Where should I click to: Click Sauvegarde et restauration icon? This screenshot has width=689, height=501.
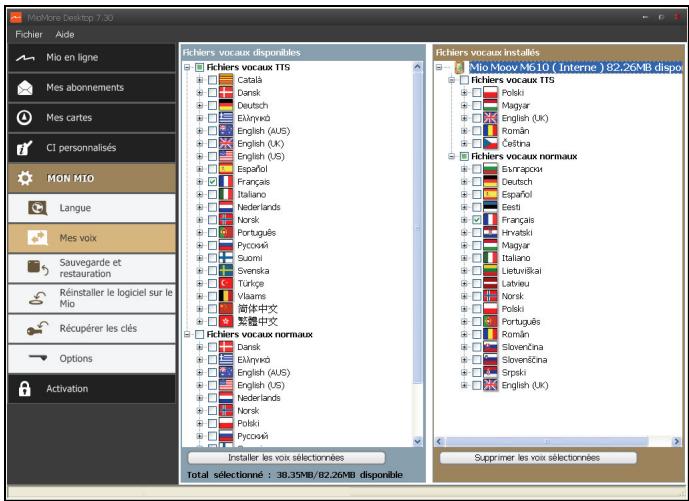38,267
